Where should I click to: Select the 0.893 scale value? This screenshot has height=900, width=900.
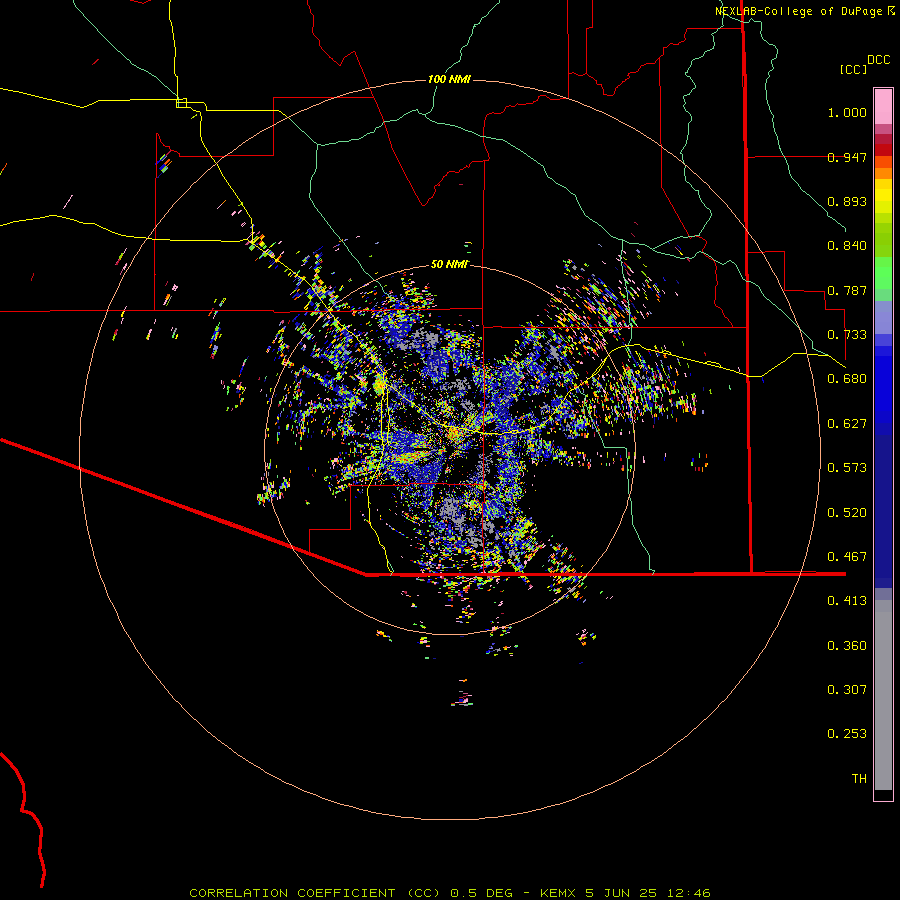tap(847, 201)
